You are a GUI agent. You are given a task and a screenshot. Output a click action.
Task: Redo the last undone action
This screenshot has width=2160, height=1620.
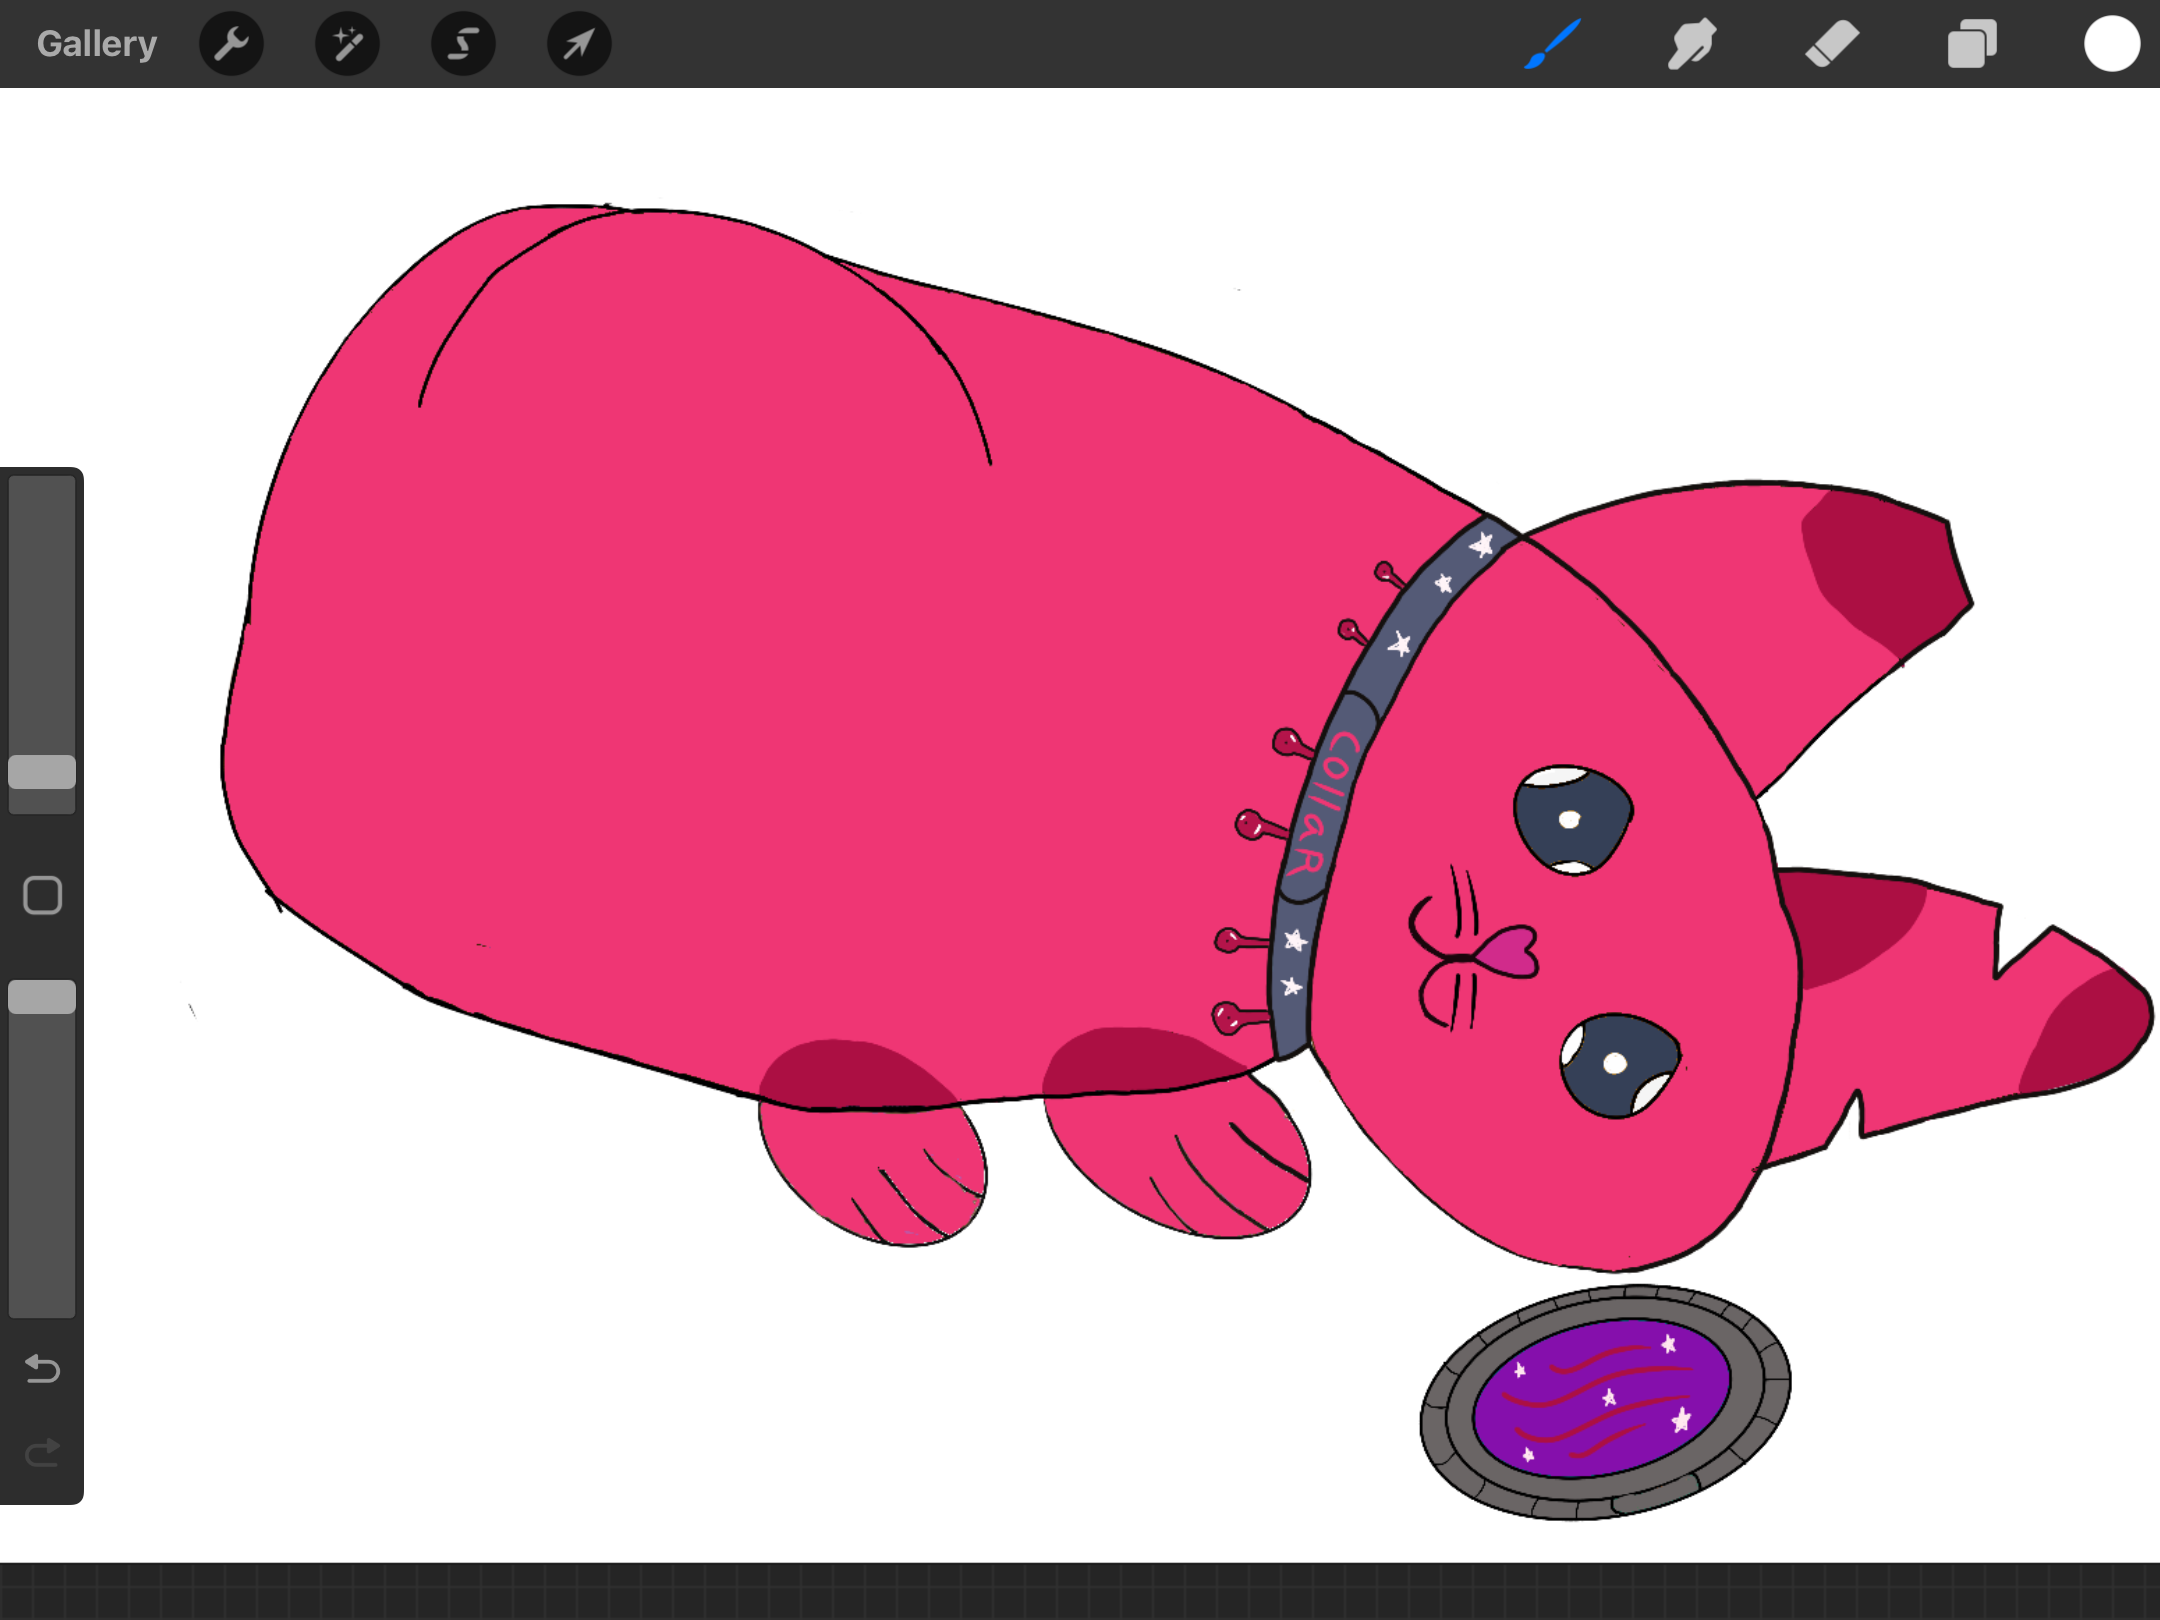(x=42, y=1452)
